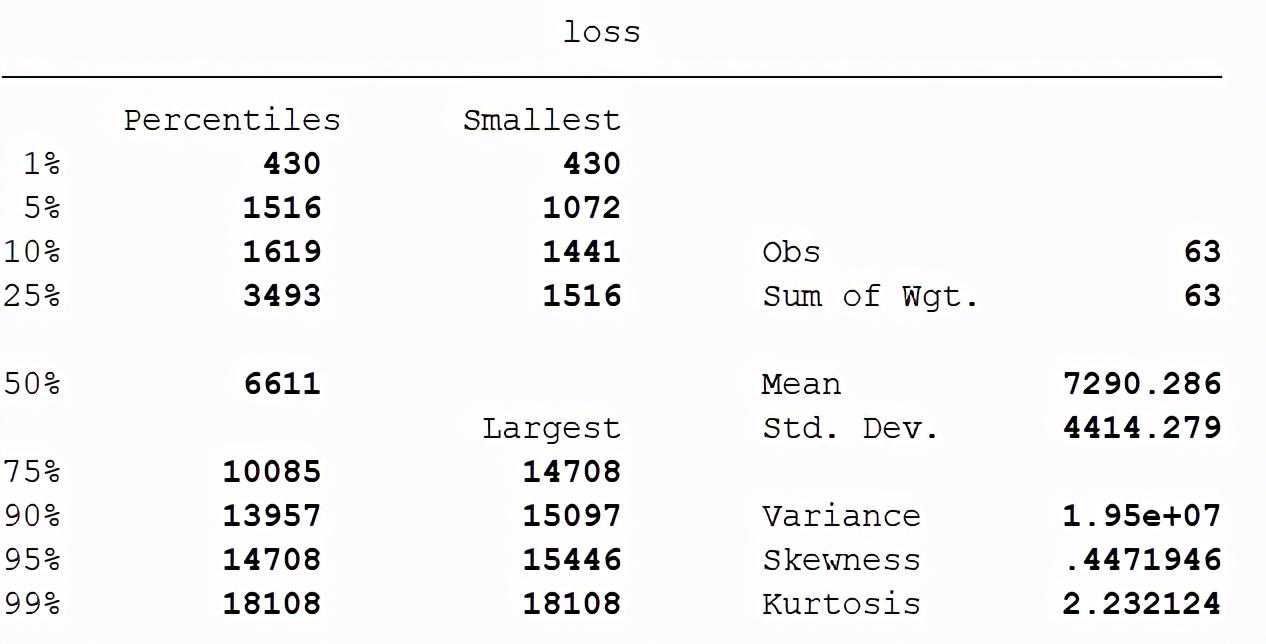This screenshot has width=1266, height=644.
Task: Click the 90% percentile value 13957
Action: coord(272,516)
